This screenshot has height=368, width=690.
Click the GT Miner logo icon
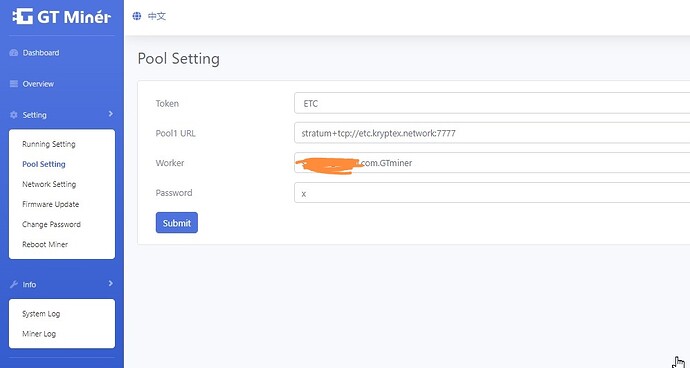22,17
